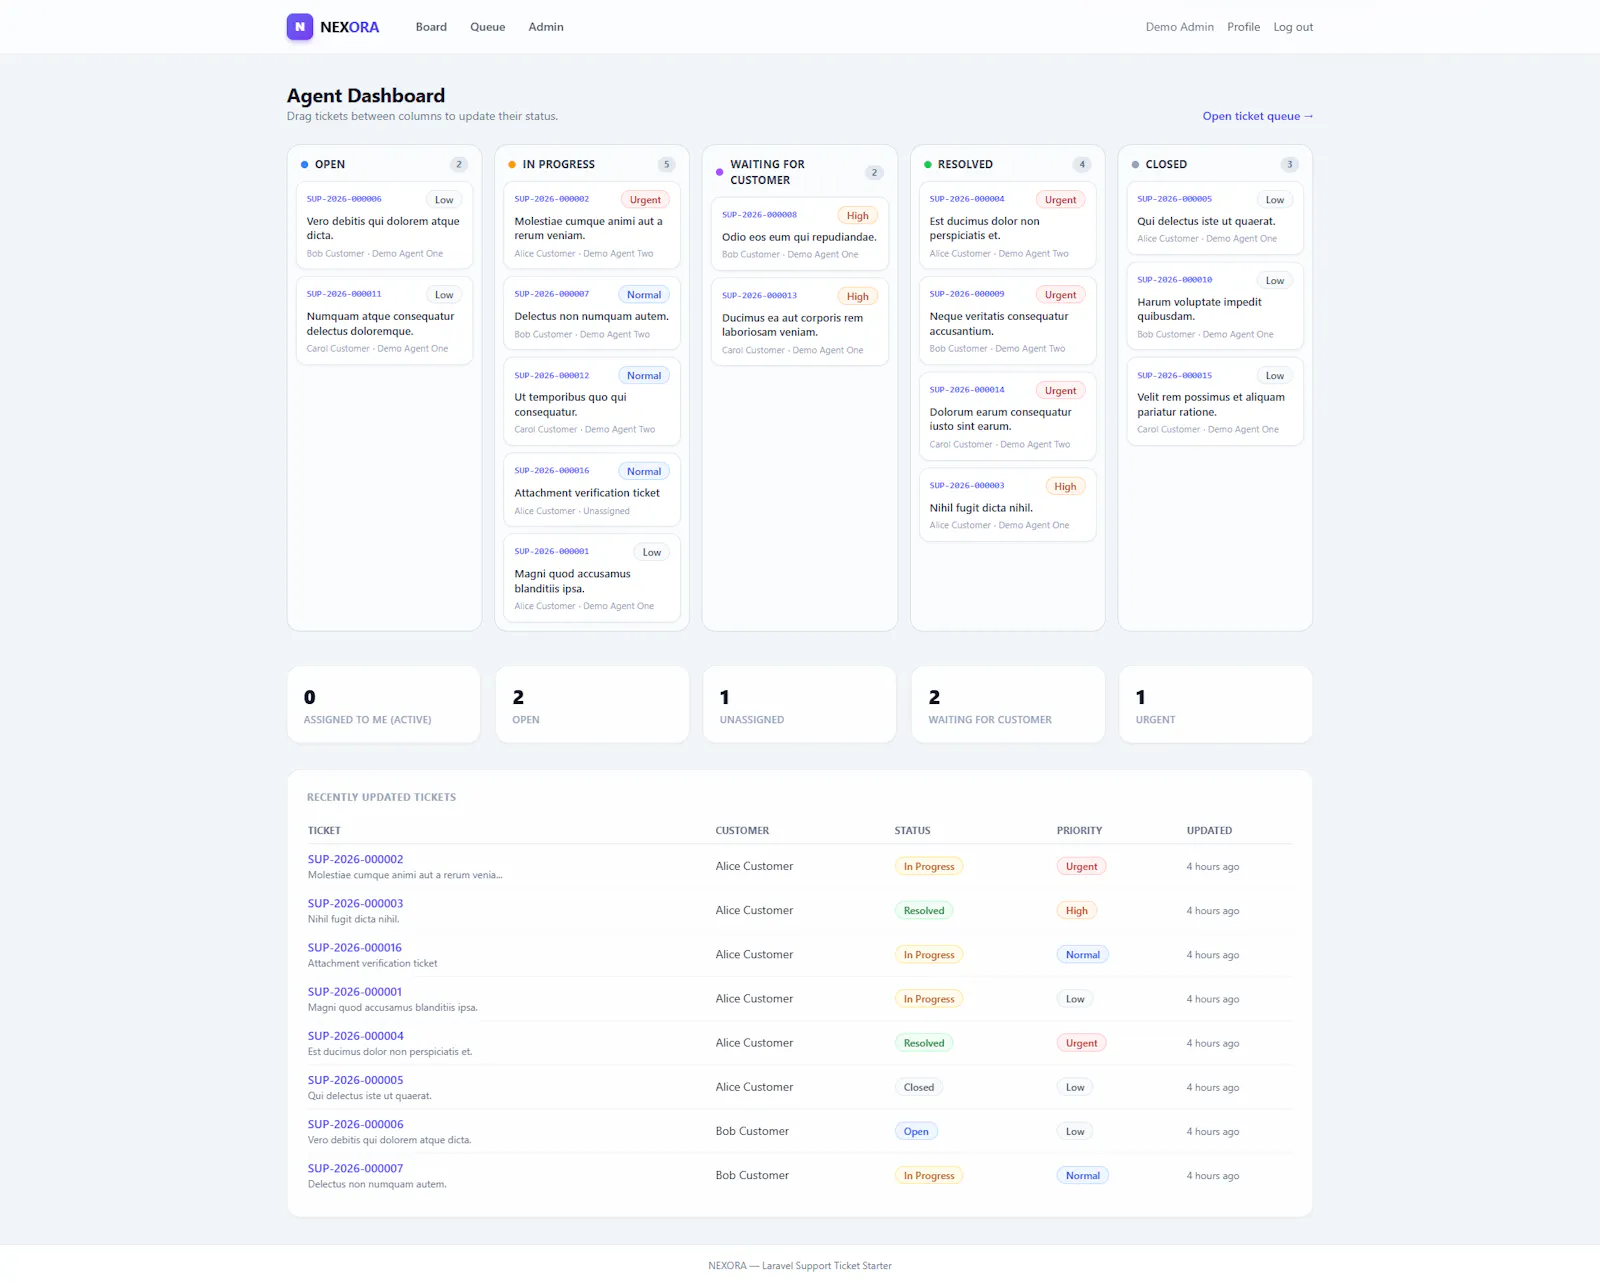The width and height of the screenshot is (1600, 1285).
Task: Select card SUP-2026-000009 in Resolved column
Action: (1007, 320)
